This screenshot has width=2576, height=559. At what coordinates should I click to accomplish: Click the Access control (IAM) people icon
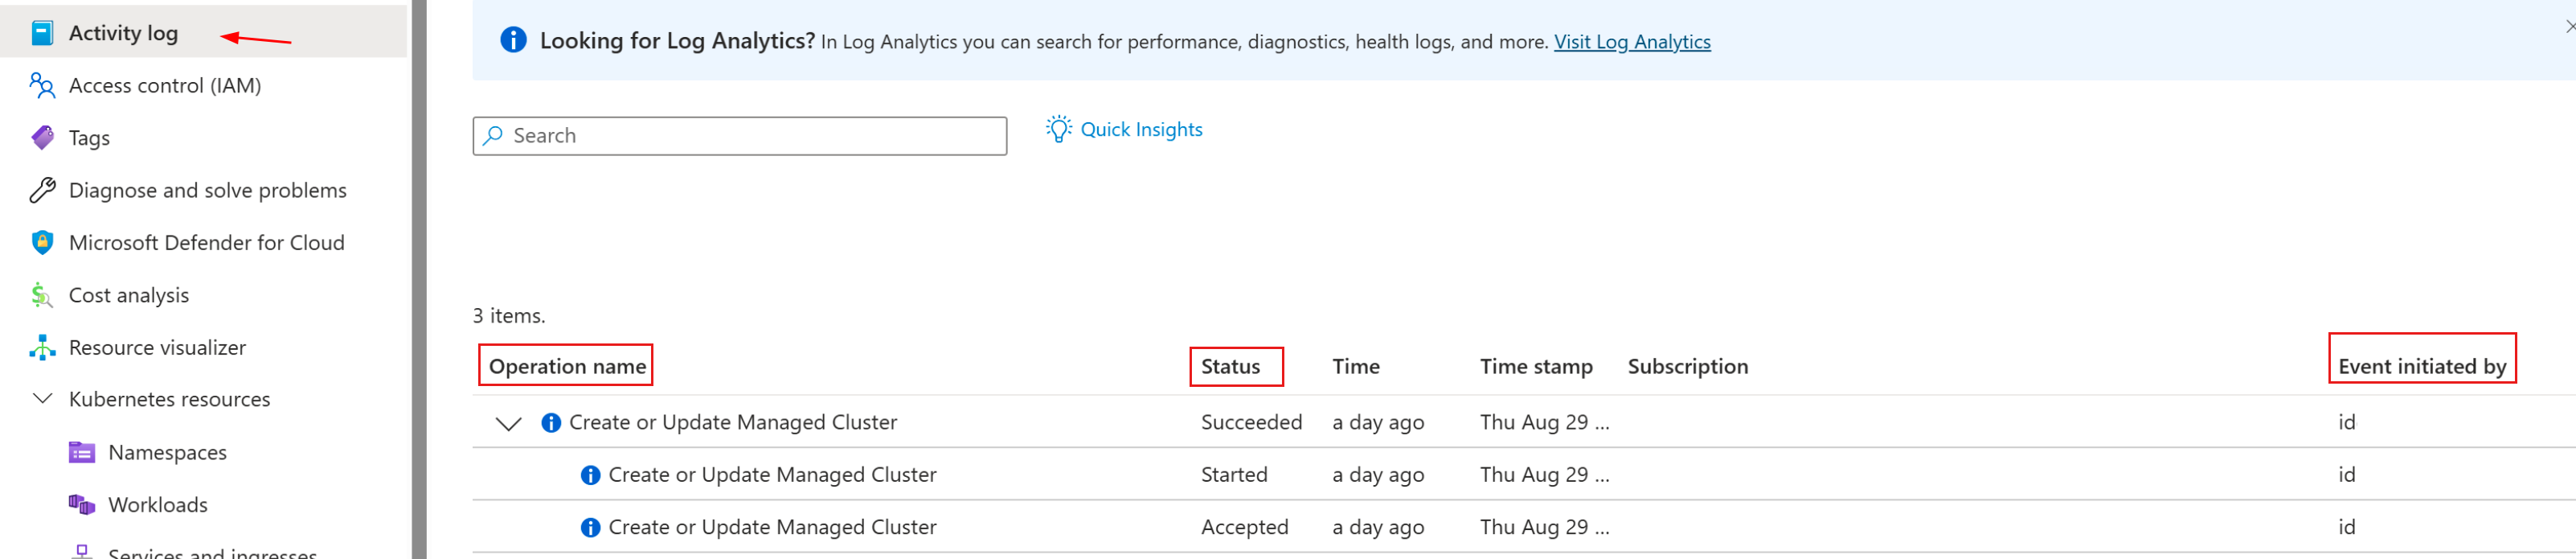[42, 86]
